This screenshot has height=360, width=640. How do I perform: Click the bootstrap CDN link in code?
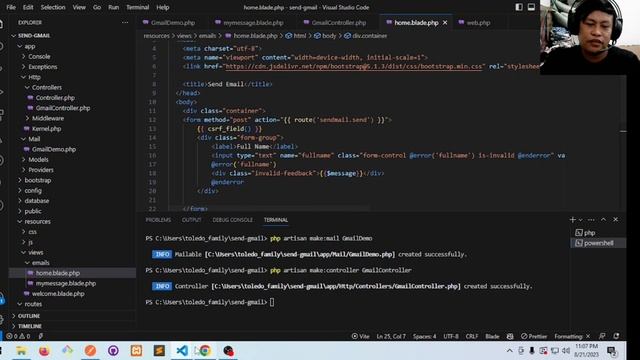[353, 66]
